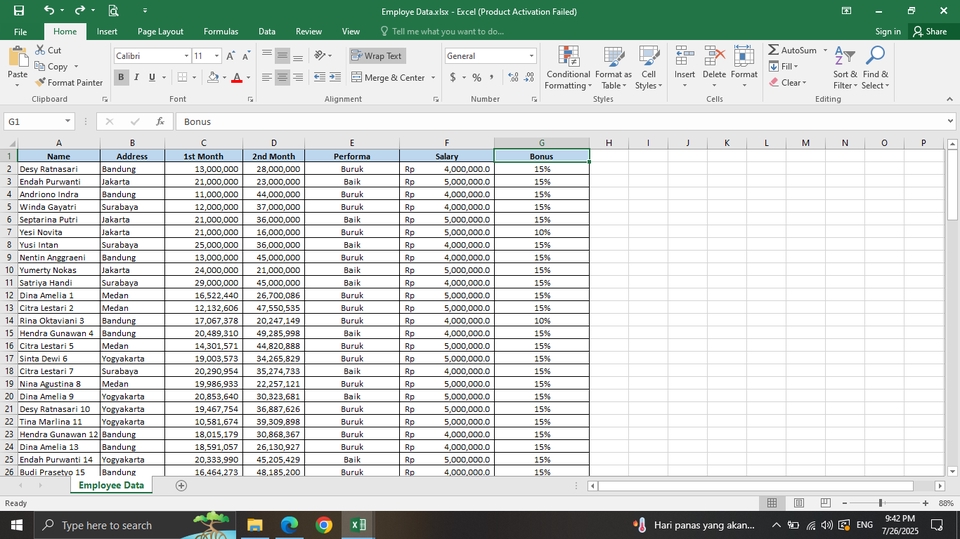Click the Increase Font Size icon

pos(230,56)
